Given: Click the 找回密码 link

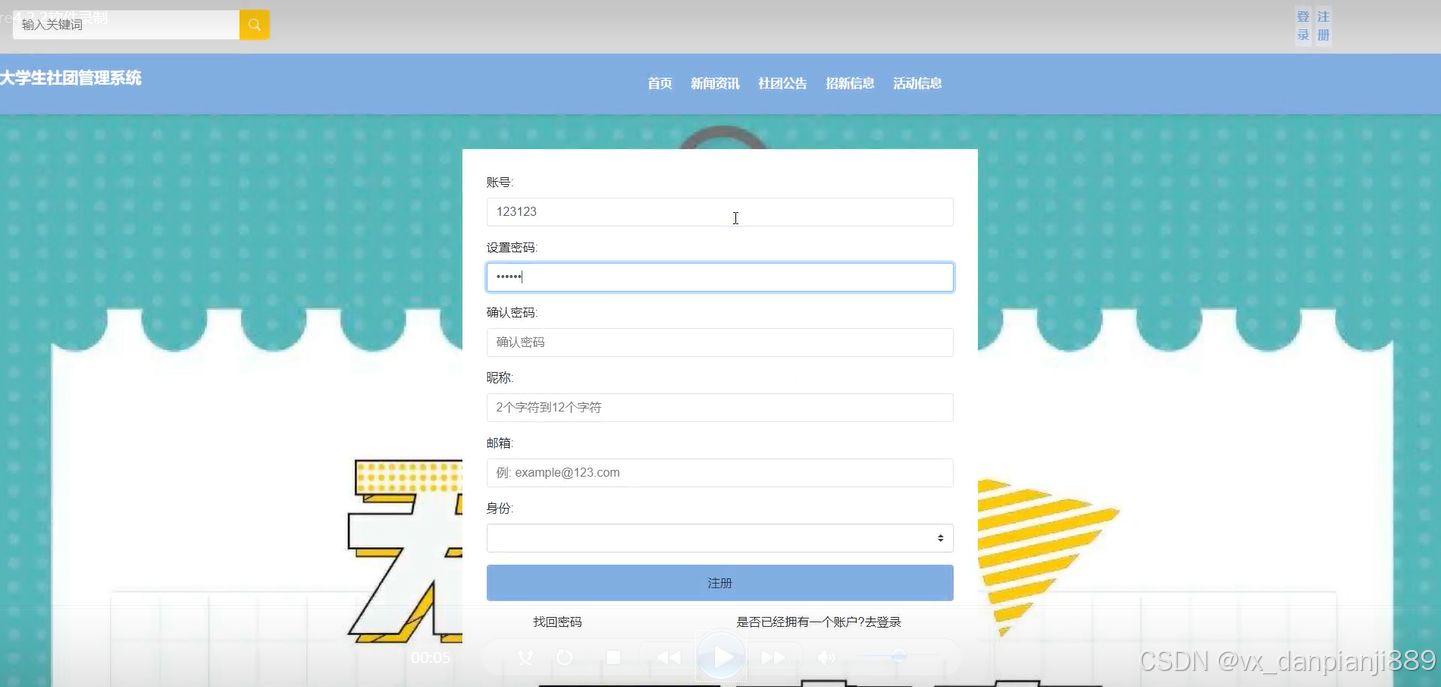Looking at the screenshot, I should click(x=557, y=622).
